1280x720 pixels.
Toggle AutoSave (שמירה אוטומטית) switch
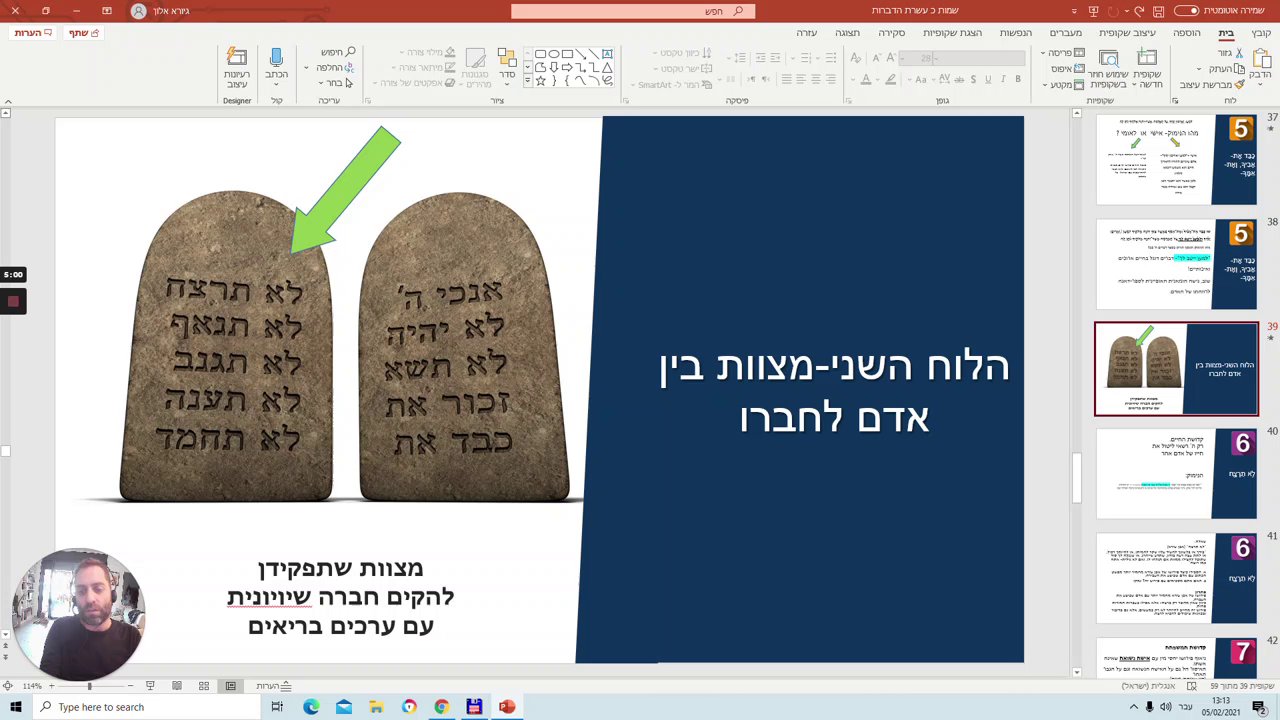tap(1187, 11)
